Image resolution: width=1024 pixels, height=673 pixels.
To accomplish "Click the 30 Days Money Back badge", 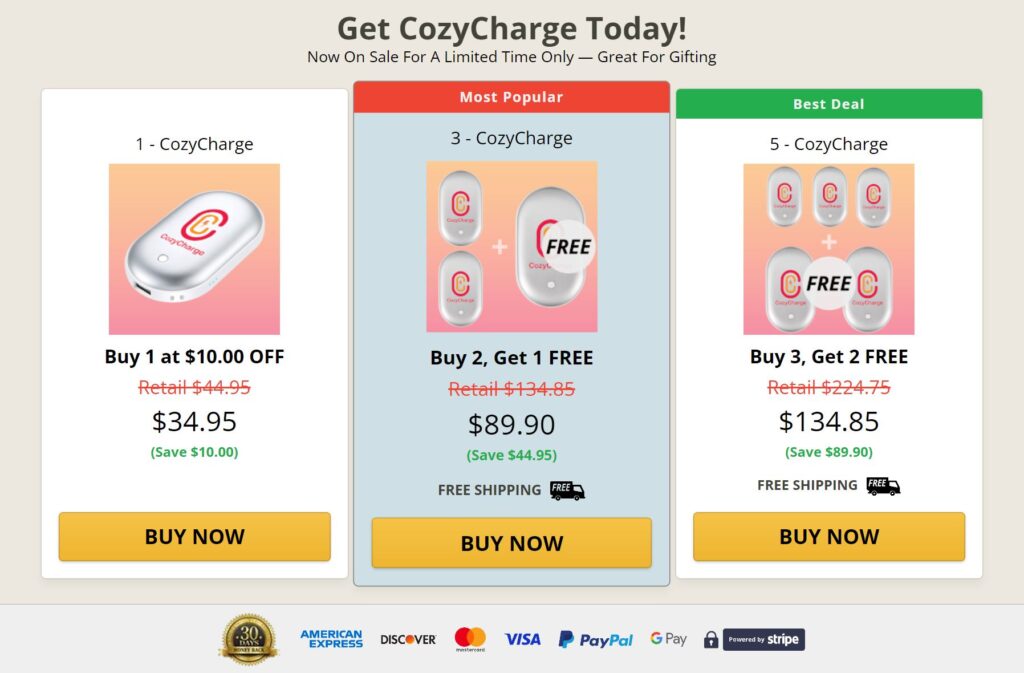I will pyautogui.click(x=247, y=637).
